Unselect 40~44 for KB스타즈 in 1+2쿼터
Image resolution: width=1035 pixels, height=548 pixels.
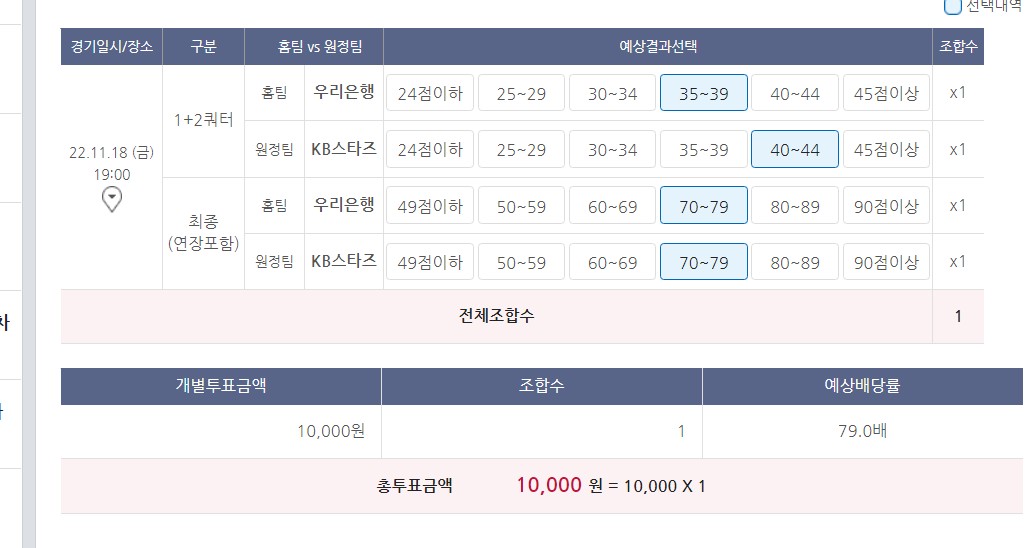(795, 149)
